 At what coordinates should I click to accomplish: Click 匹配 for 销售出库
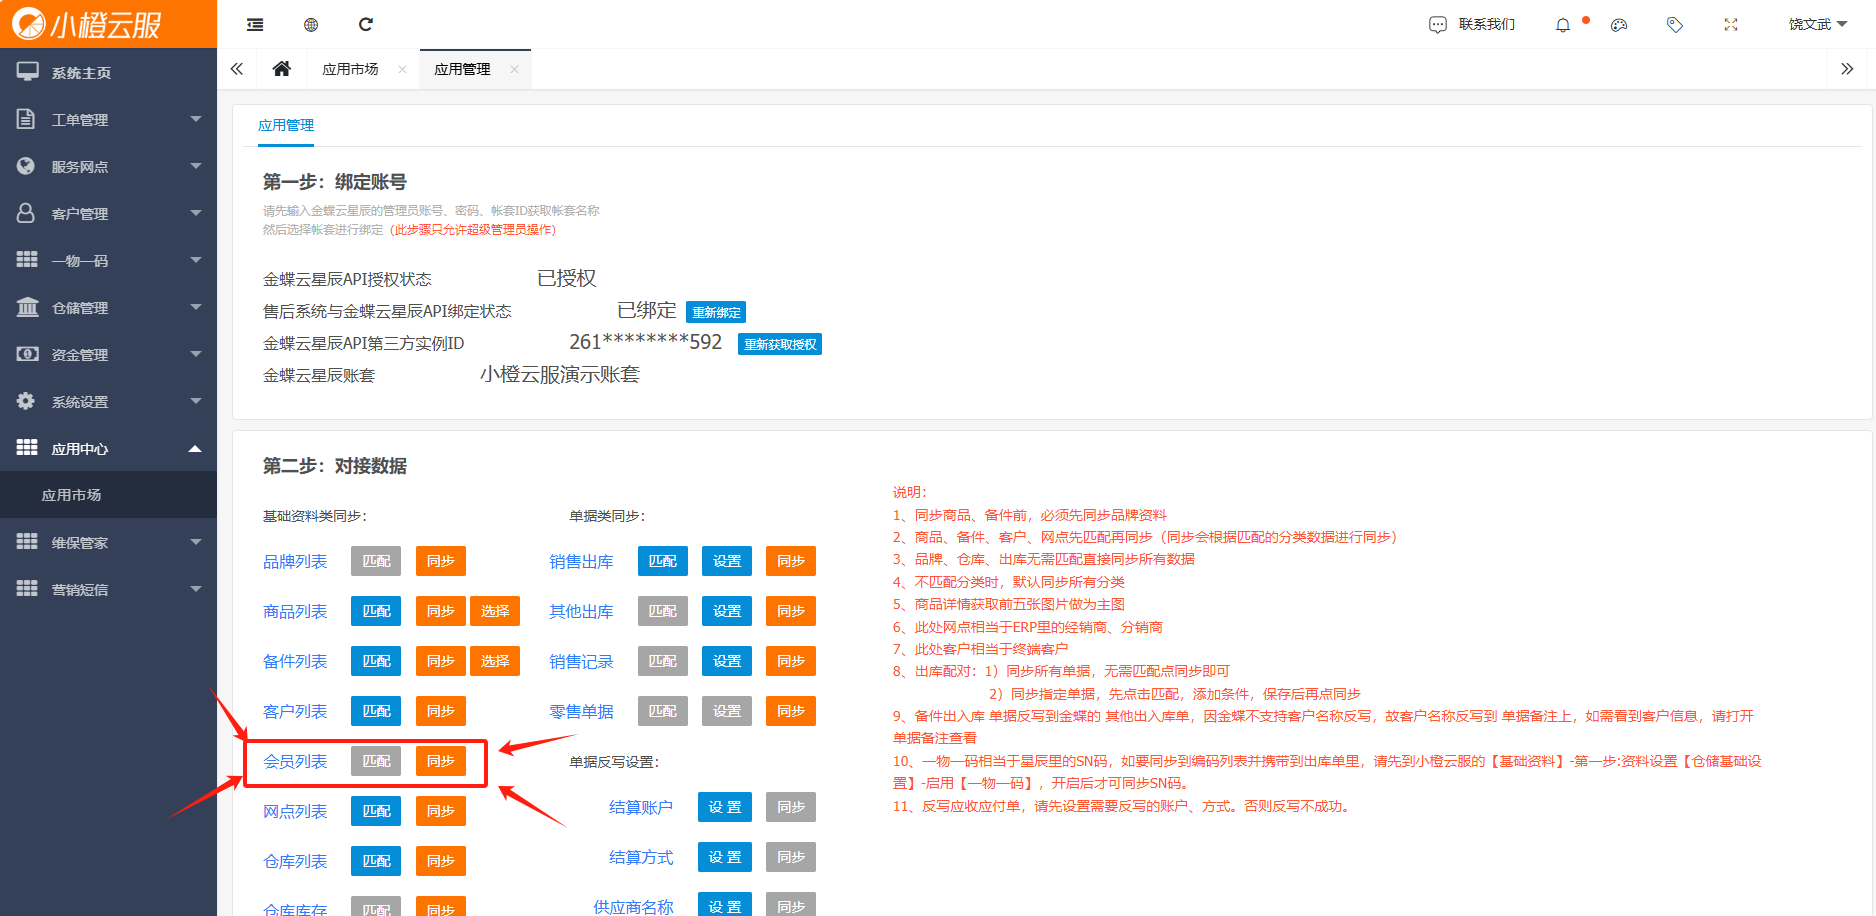663,561
